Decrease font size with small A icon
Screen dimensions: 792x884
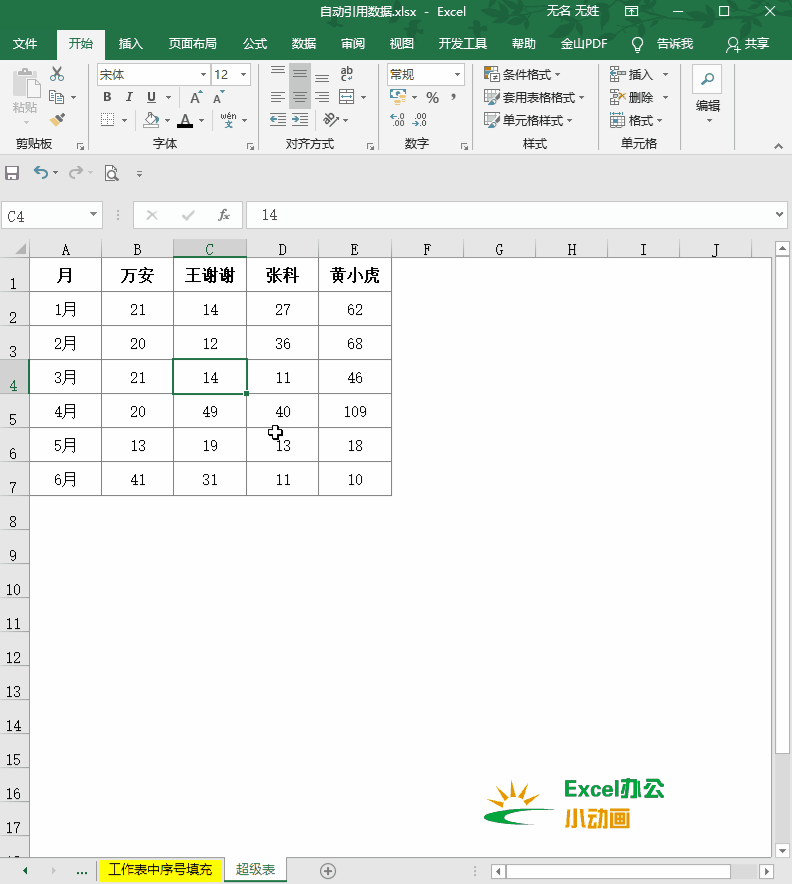point(218,97)
